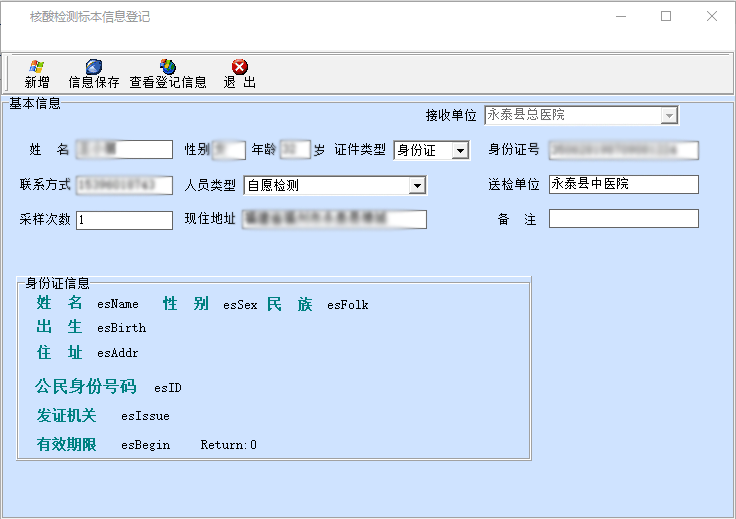The image size is (736, 519).
Task: Click the 送检单位 field showing 永泰县中医院
Action: [623, 185]
